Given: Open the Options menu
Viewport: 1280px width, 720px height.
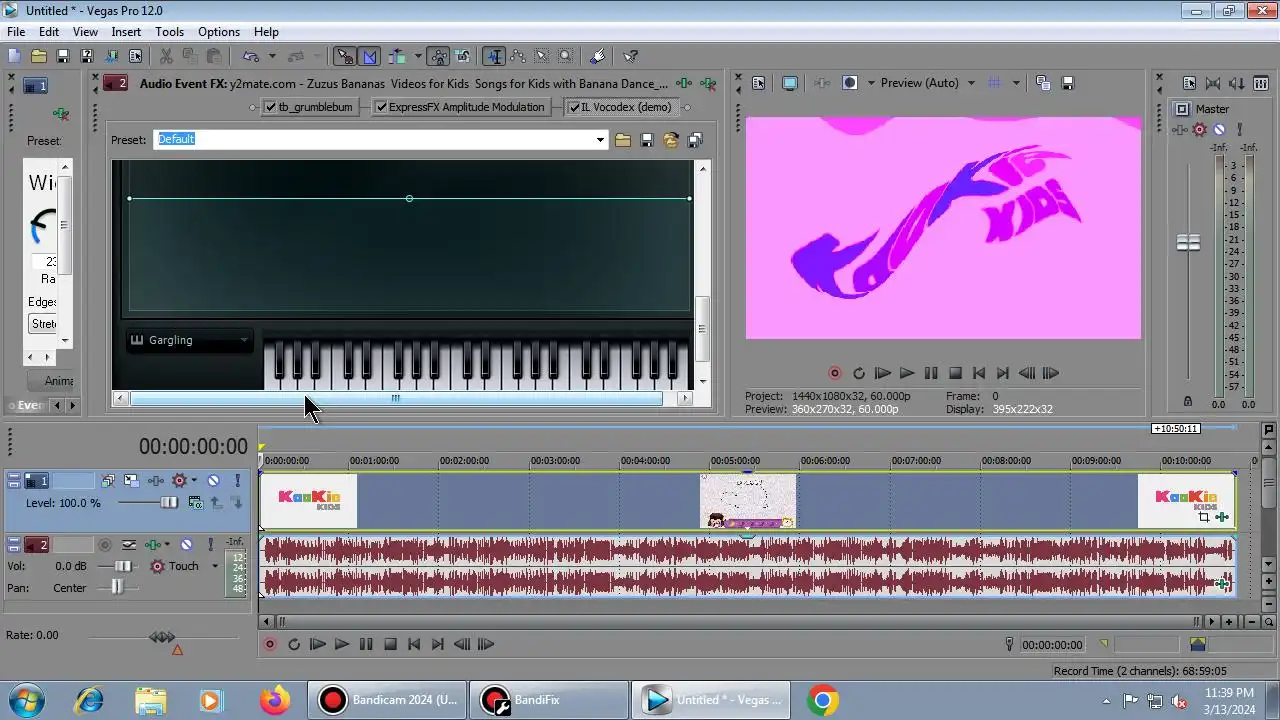Looking at the screenshot, I should [219, 32].
